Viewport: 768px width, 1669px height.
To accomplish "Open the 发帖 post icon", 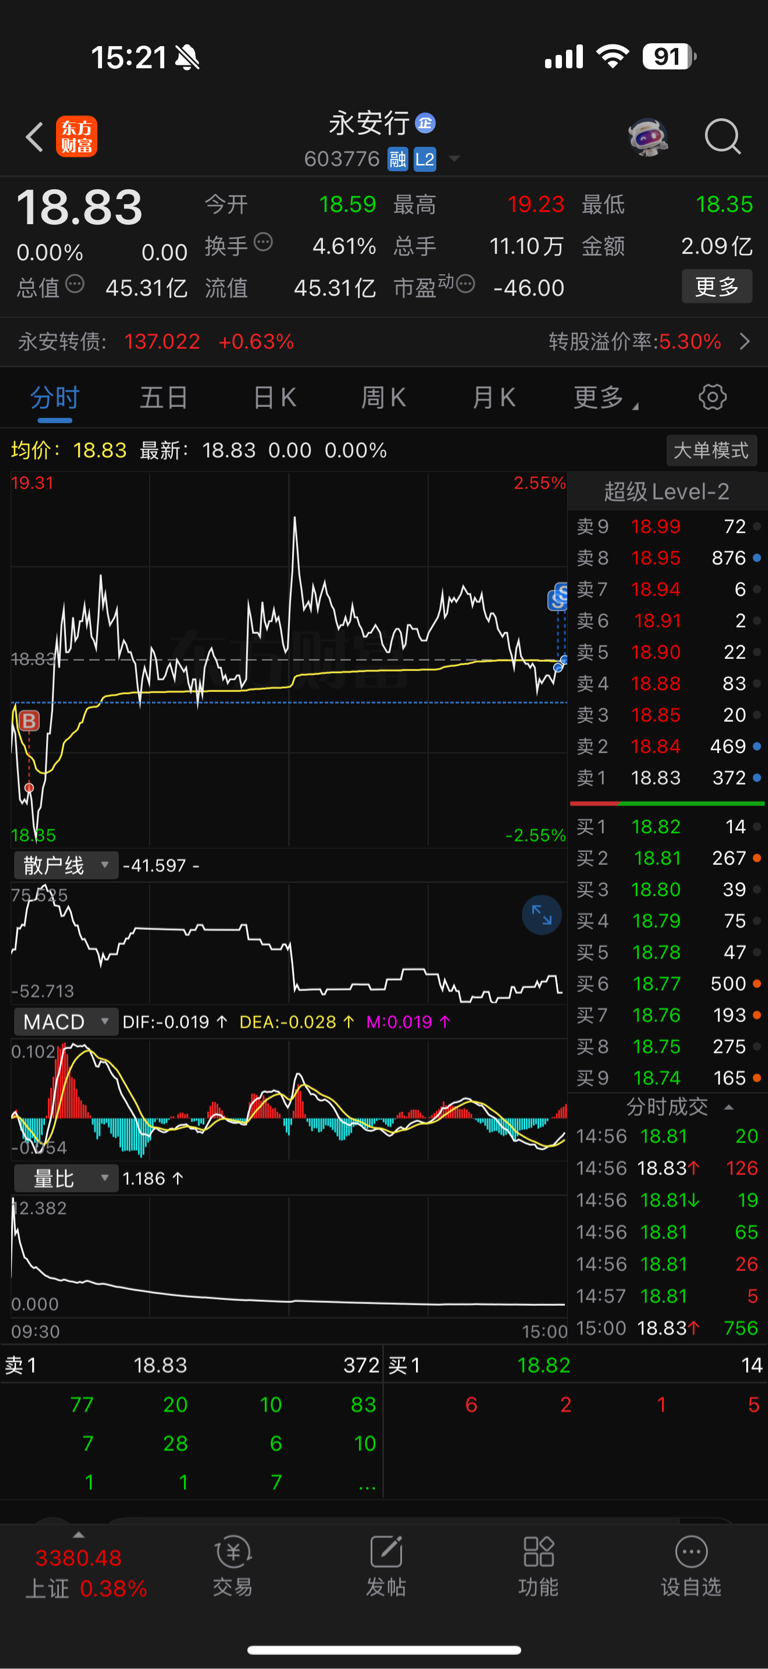I will (x=385, y=1566).
